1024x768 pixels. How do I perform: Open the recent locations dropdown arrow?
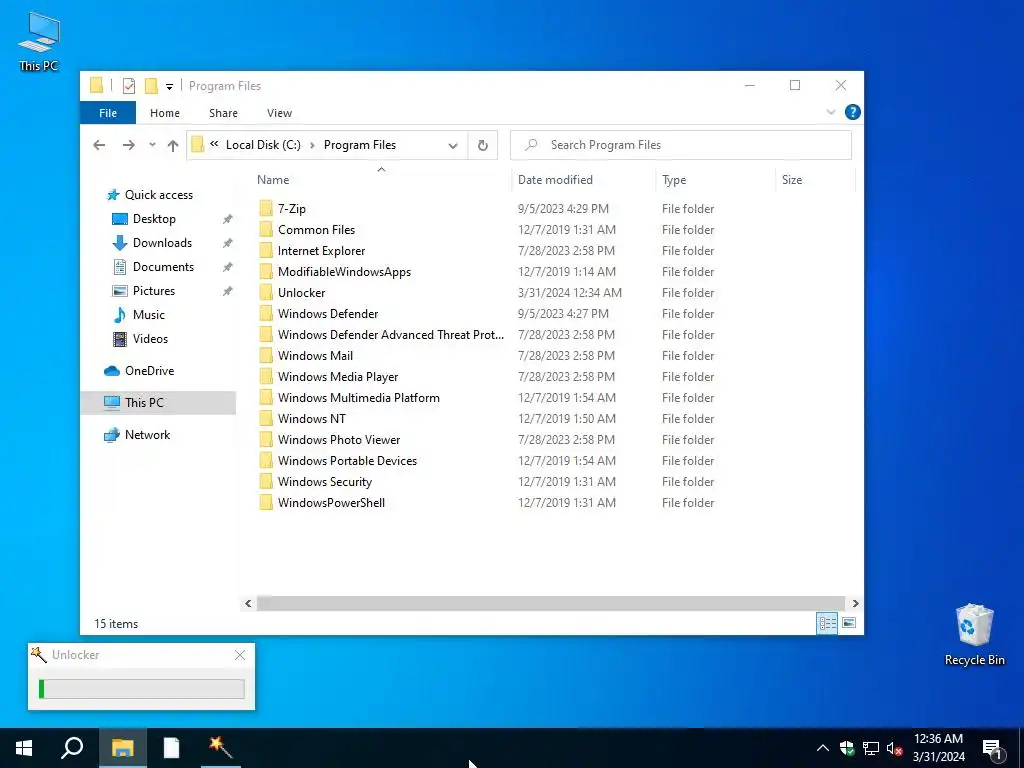(x=152, y=145)
